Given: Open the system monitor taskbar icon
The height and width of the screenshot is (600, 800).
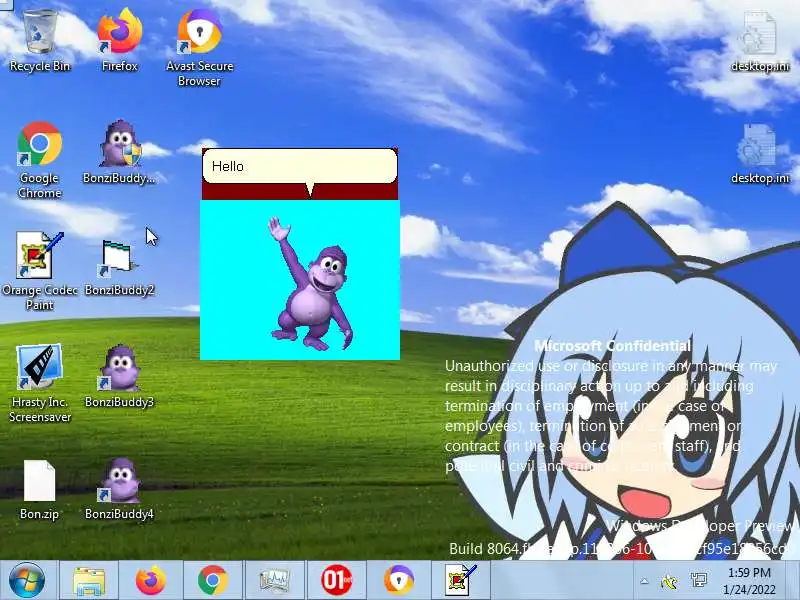Looking at the screenshot, I should 274,581.
